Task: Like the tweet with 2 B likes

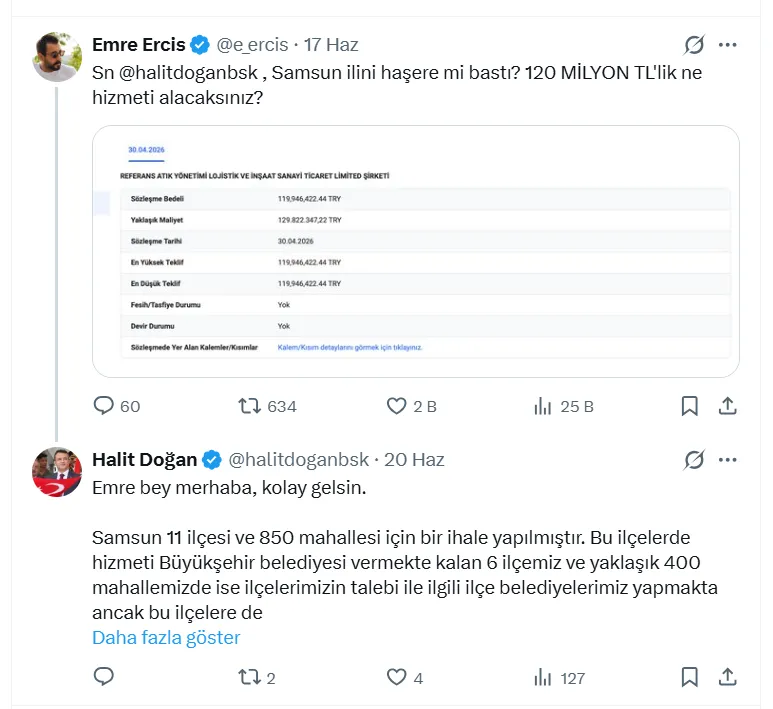Action: click(x=396, y=406)
